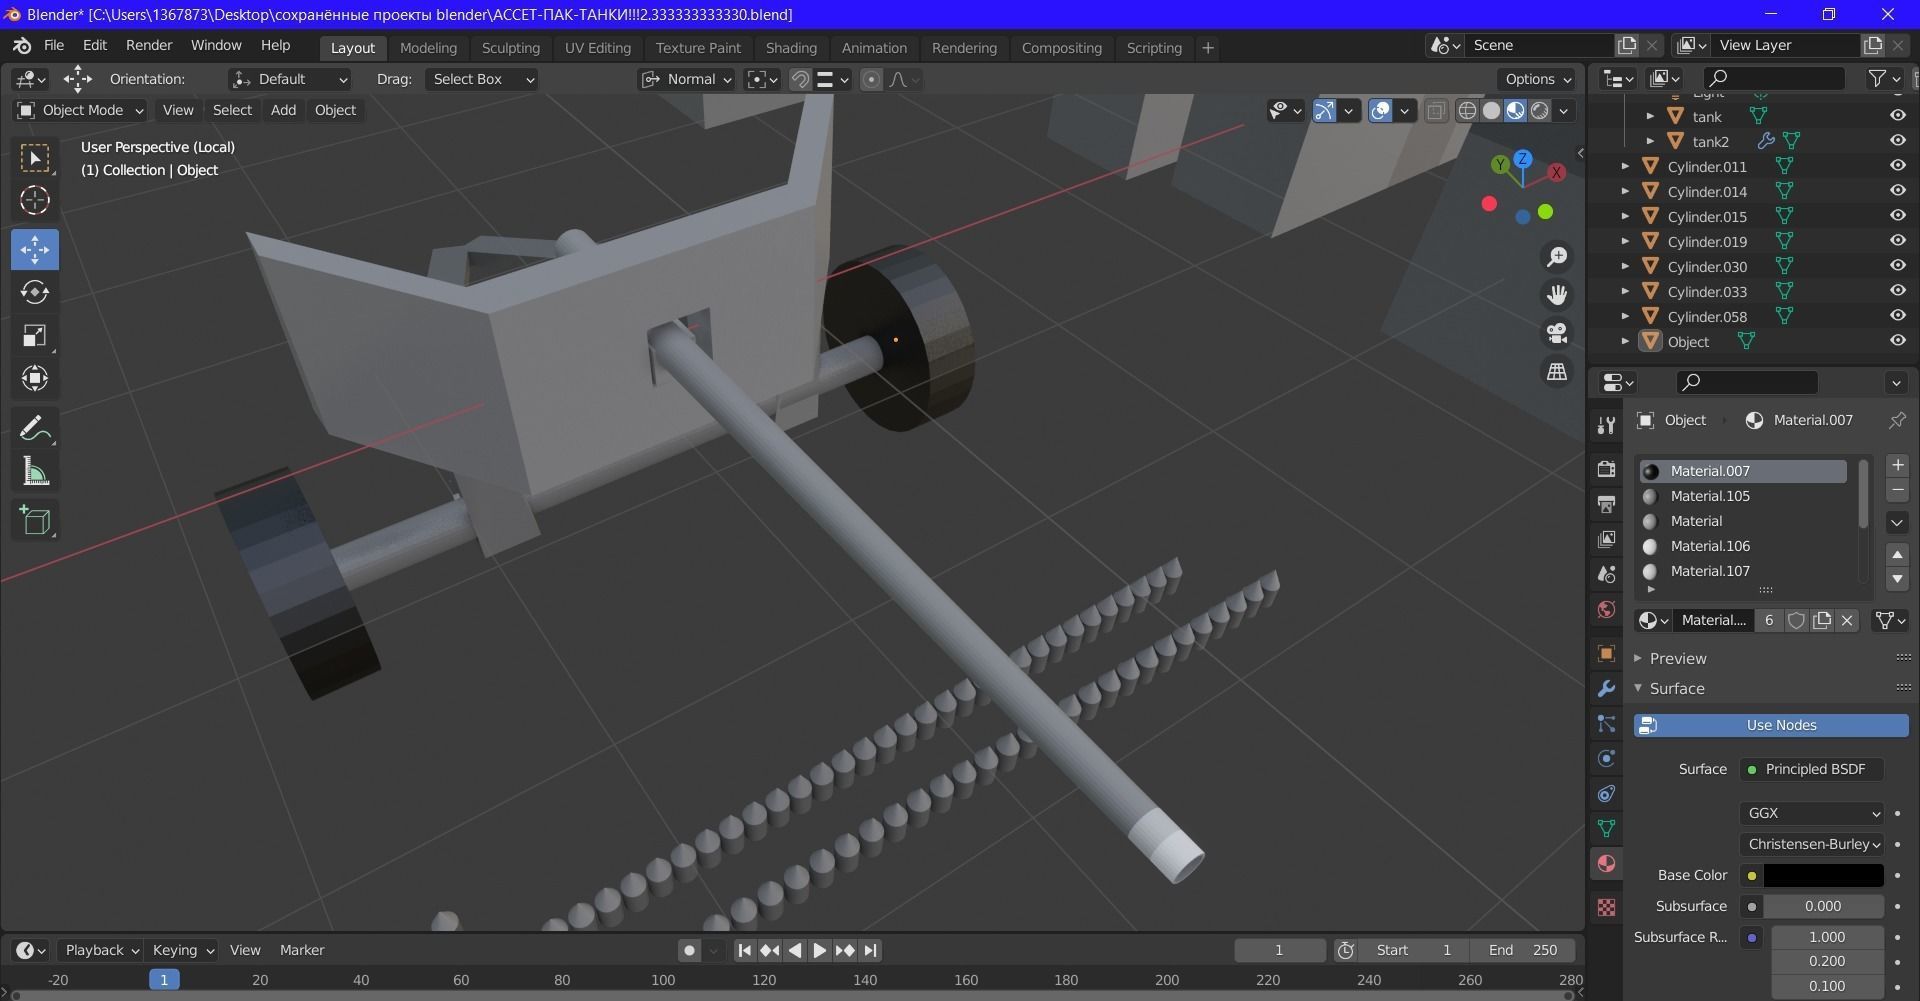Toggle the Use Nodes button
Viewport: 1920px width, 1001px height.
(x=1771, y=725)
